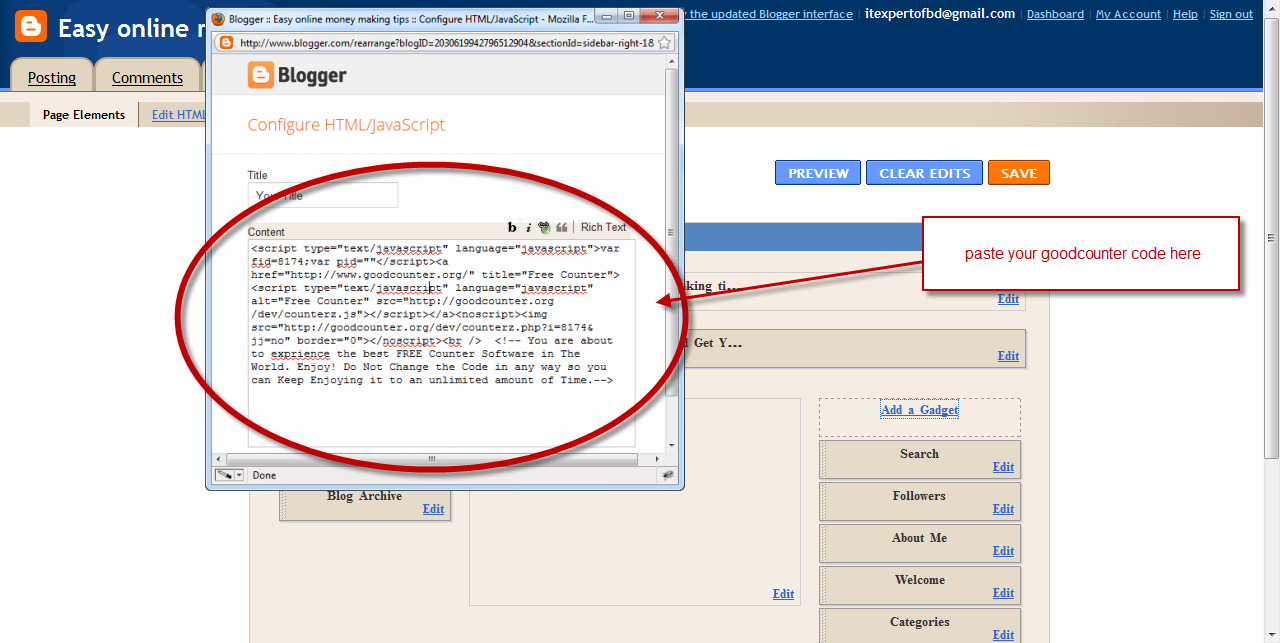Image resolution: width=1280 pixels, height=643 pixels.
Task: Click the Title input field
Action: [x=323, y=195]
